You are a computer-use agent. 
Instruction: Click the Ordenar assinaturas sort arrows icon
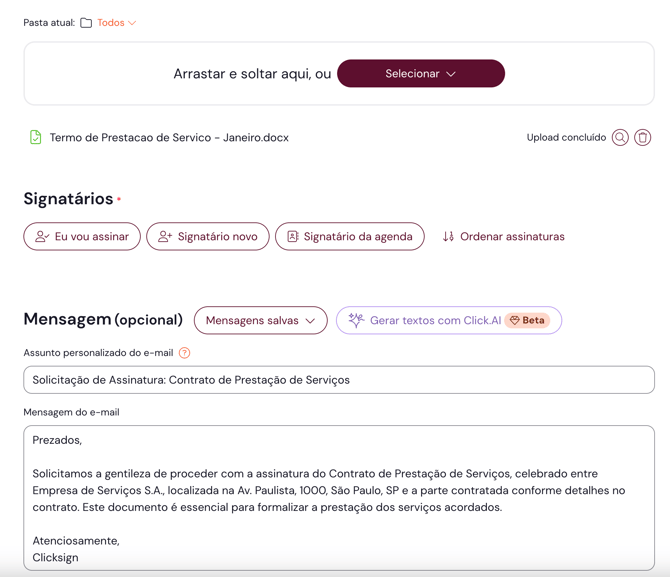click(x=448, y=237)
